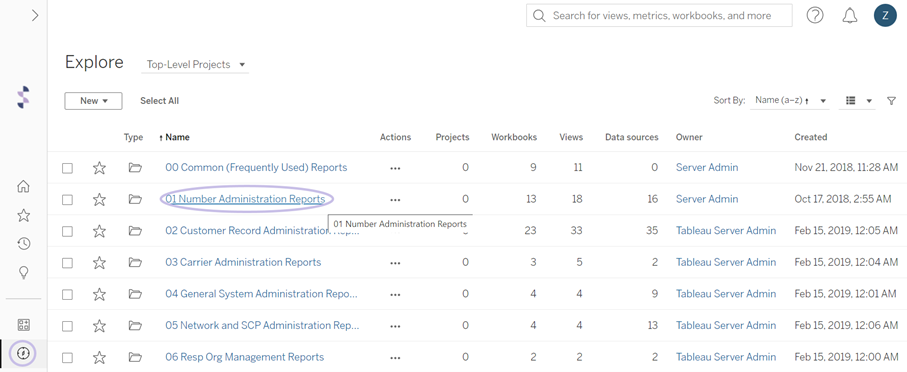Open the New dropdown button
Viewport: 907px width, 372px height.
pyautogui.click(x=93, y=101)
